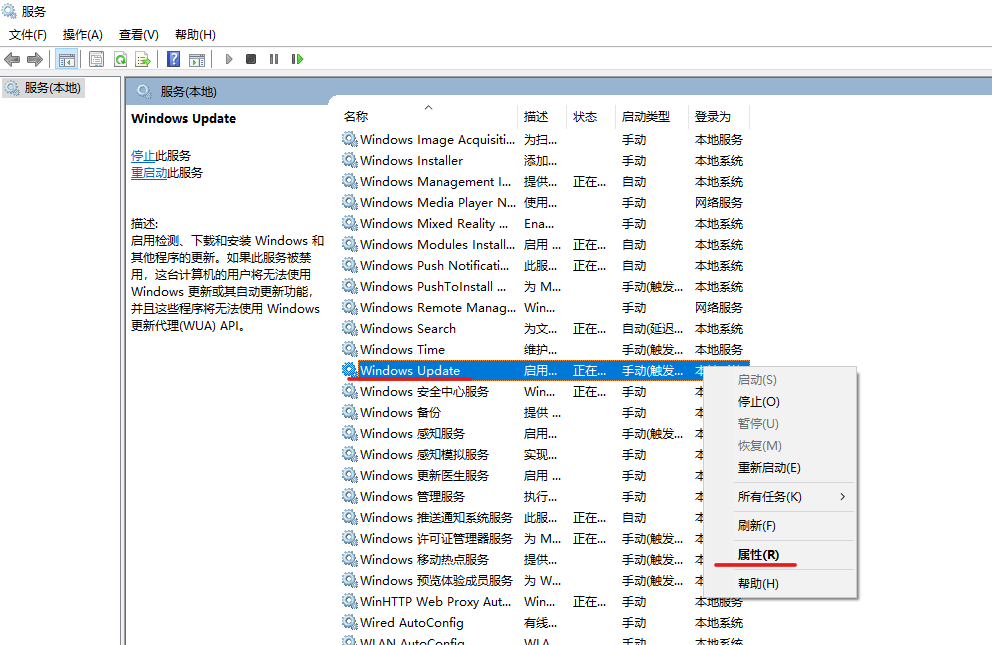The height and width of the screenshot is (645, 992).
Task: Click the Stop Service square icon
Action: [x=251, y=59]
